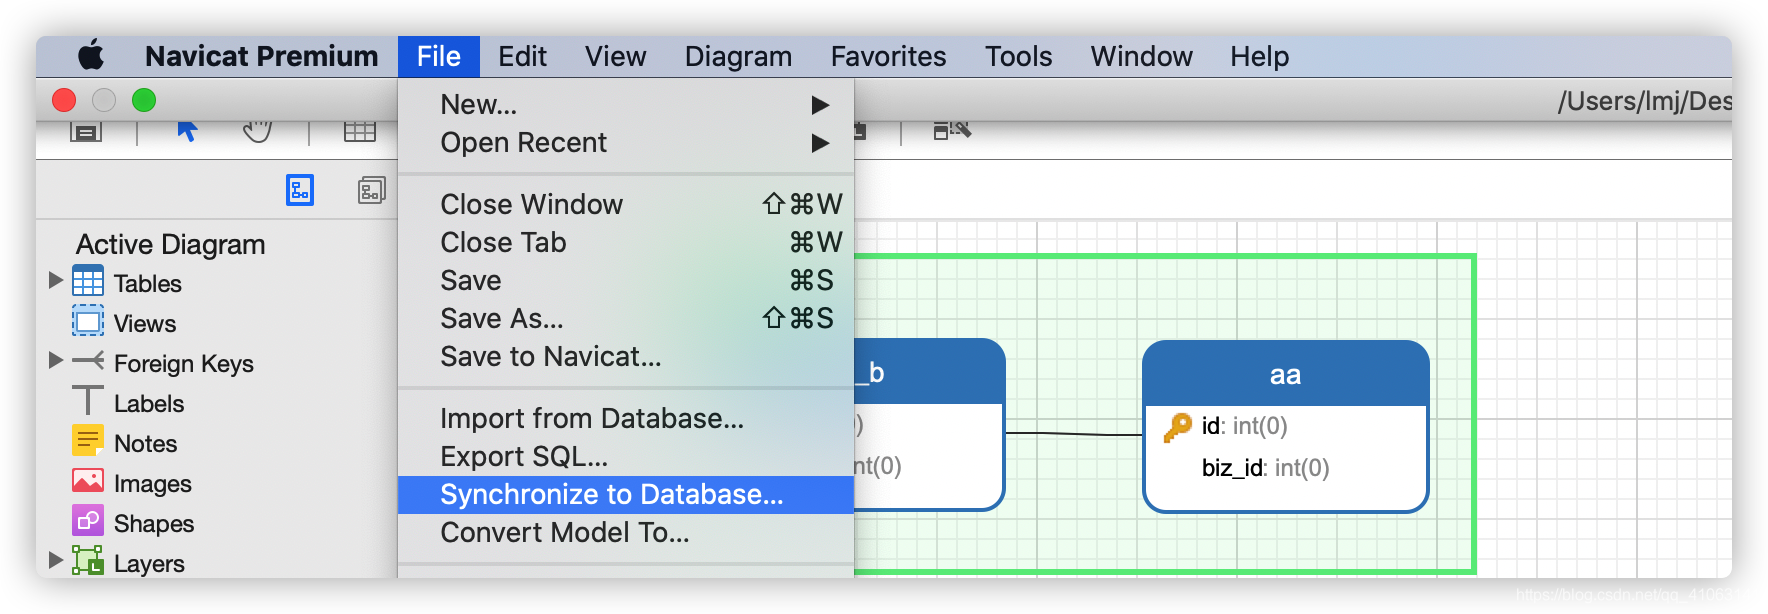Screen dimensions: 1768x614
Task: Select the biz_id: int(0) field in aa
Action: coord(1266,468)
